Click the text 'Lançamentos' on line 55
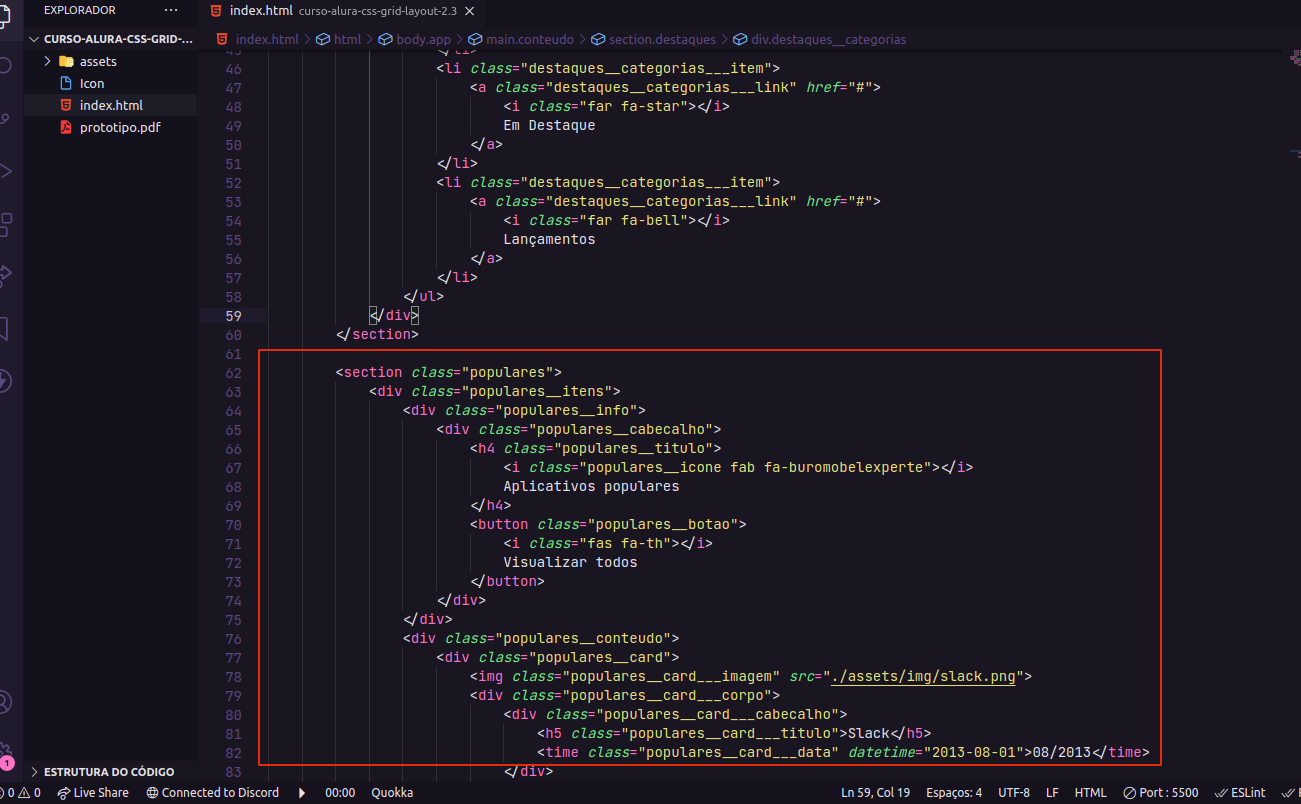The height and width of the screenshot is (804, 1301). click(x=549, y=239)
